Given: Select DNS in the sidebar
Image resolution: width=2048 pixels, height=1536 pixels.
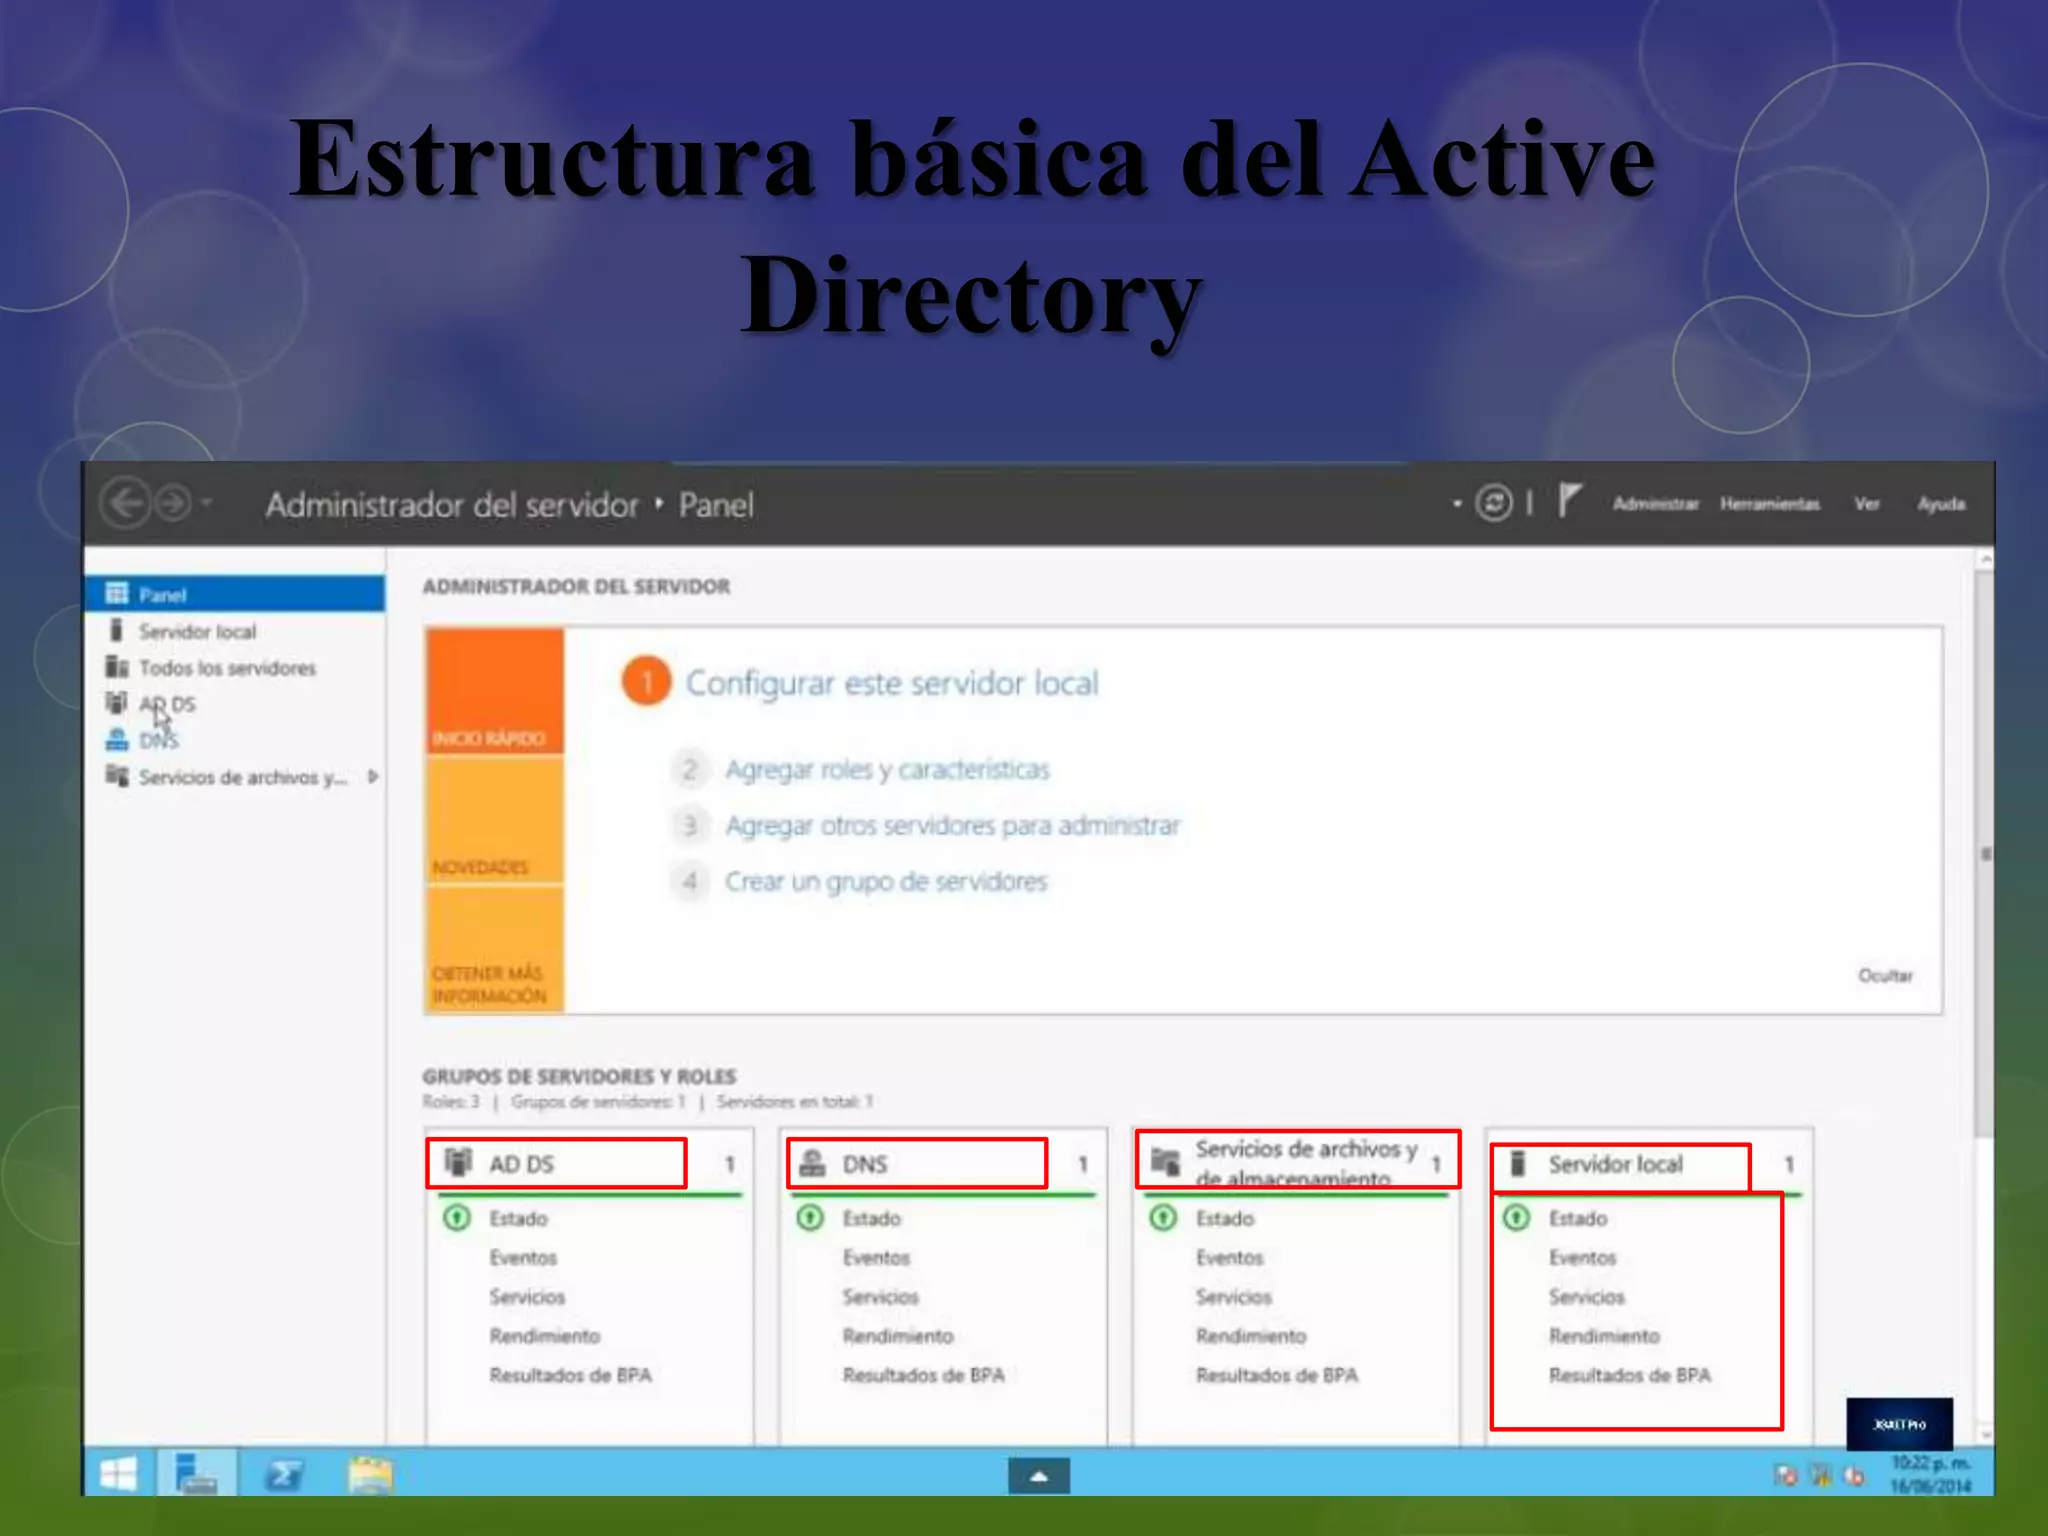Looking at the screenshot, I should (x=235, y=740).
